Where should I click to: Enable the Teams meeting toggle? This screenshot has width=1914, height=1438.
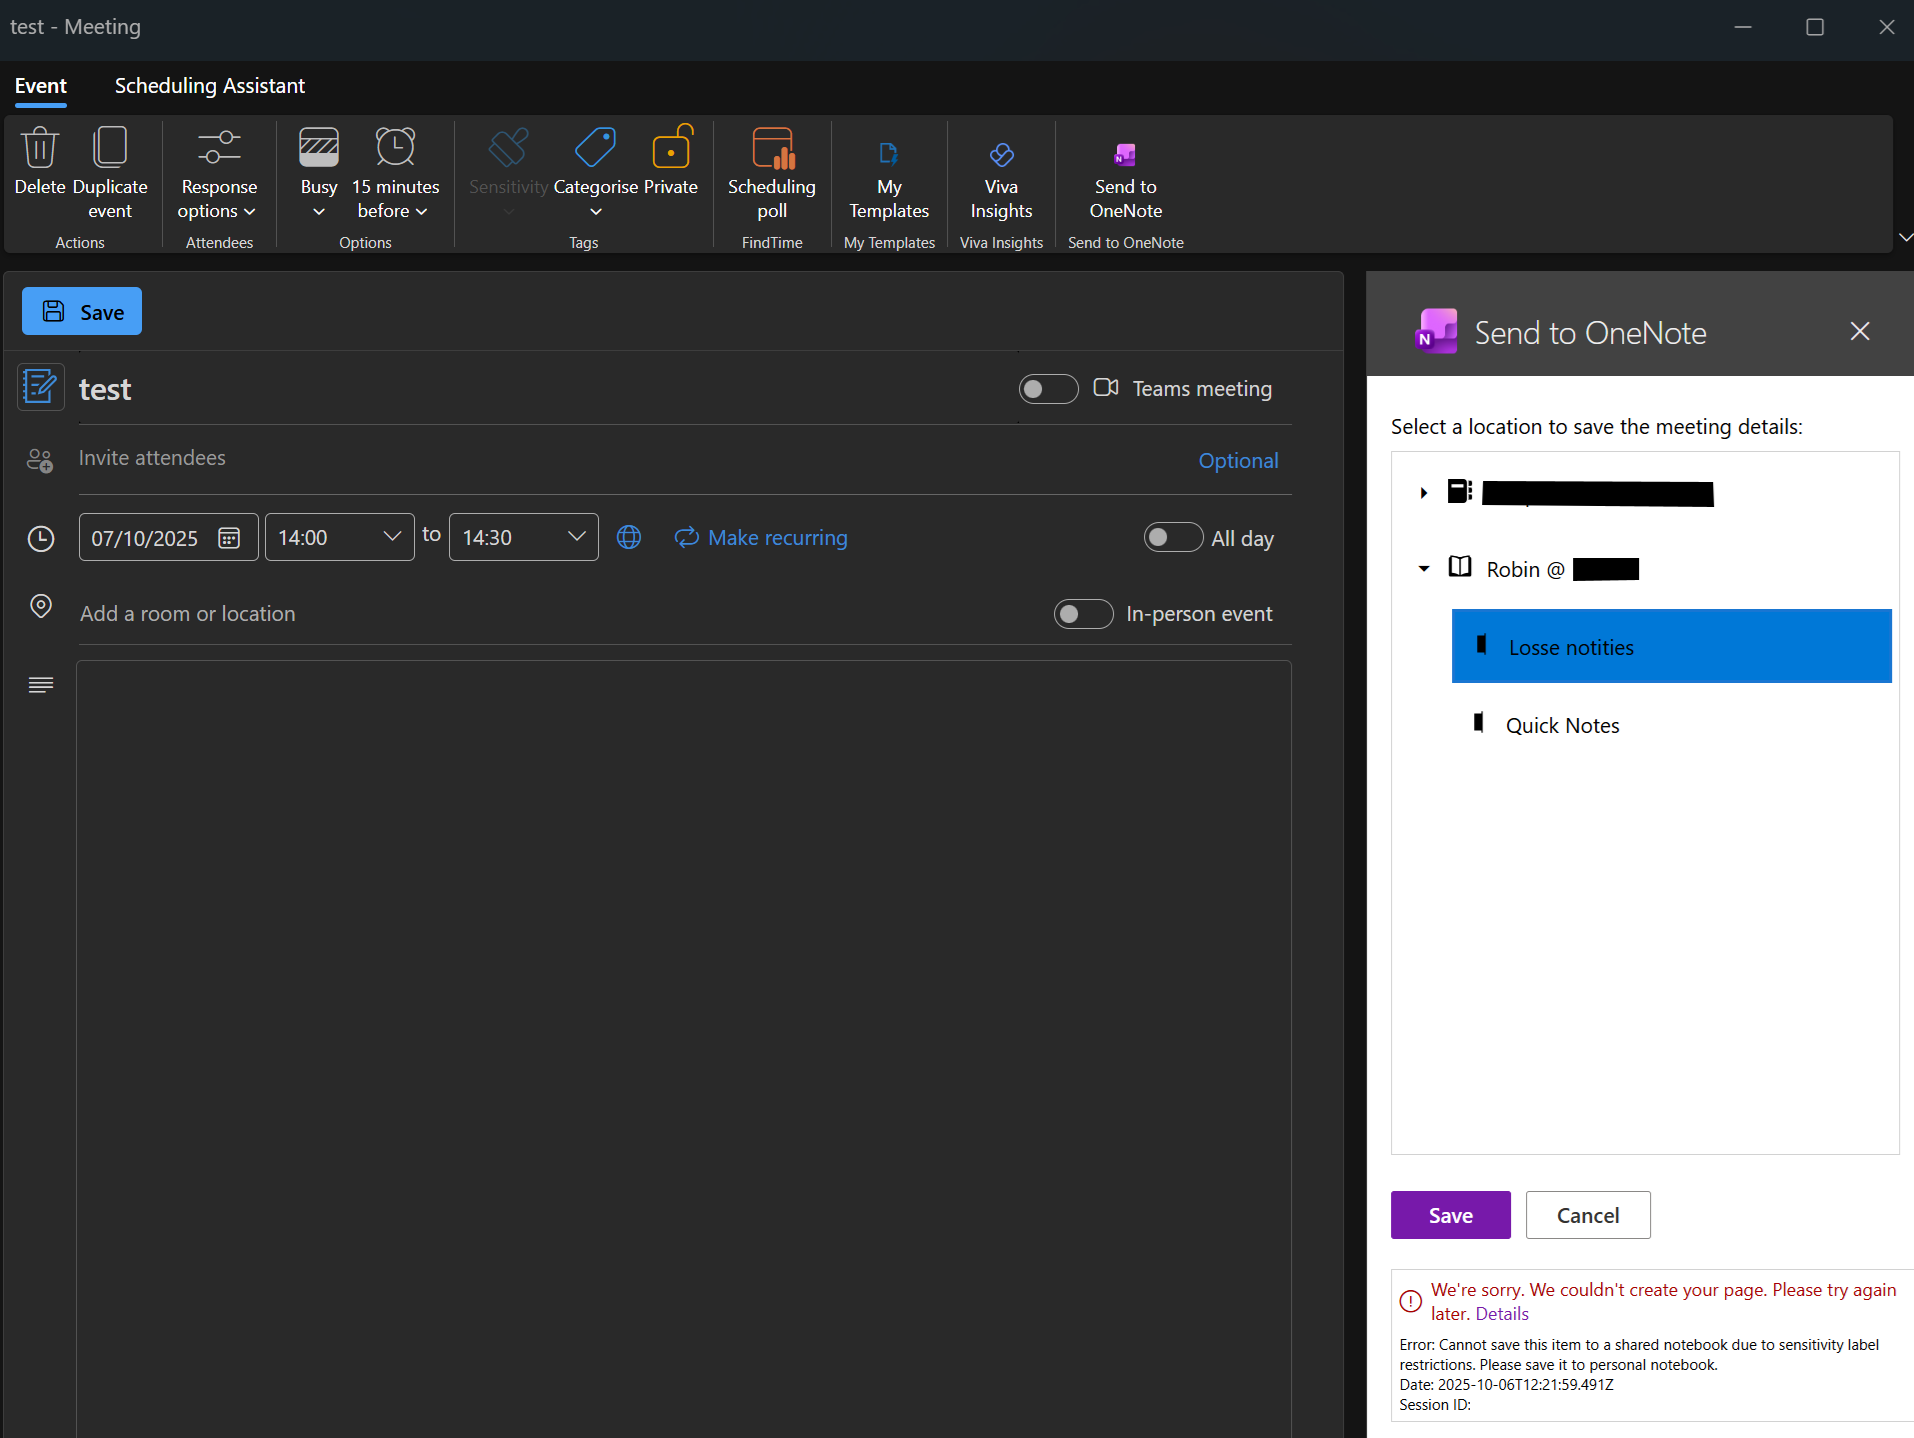tap(1047, 389)
